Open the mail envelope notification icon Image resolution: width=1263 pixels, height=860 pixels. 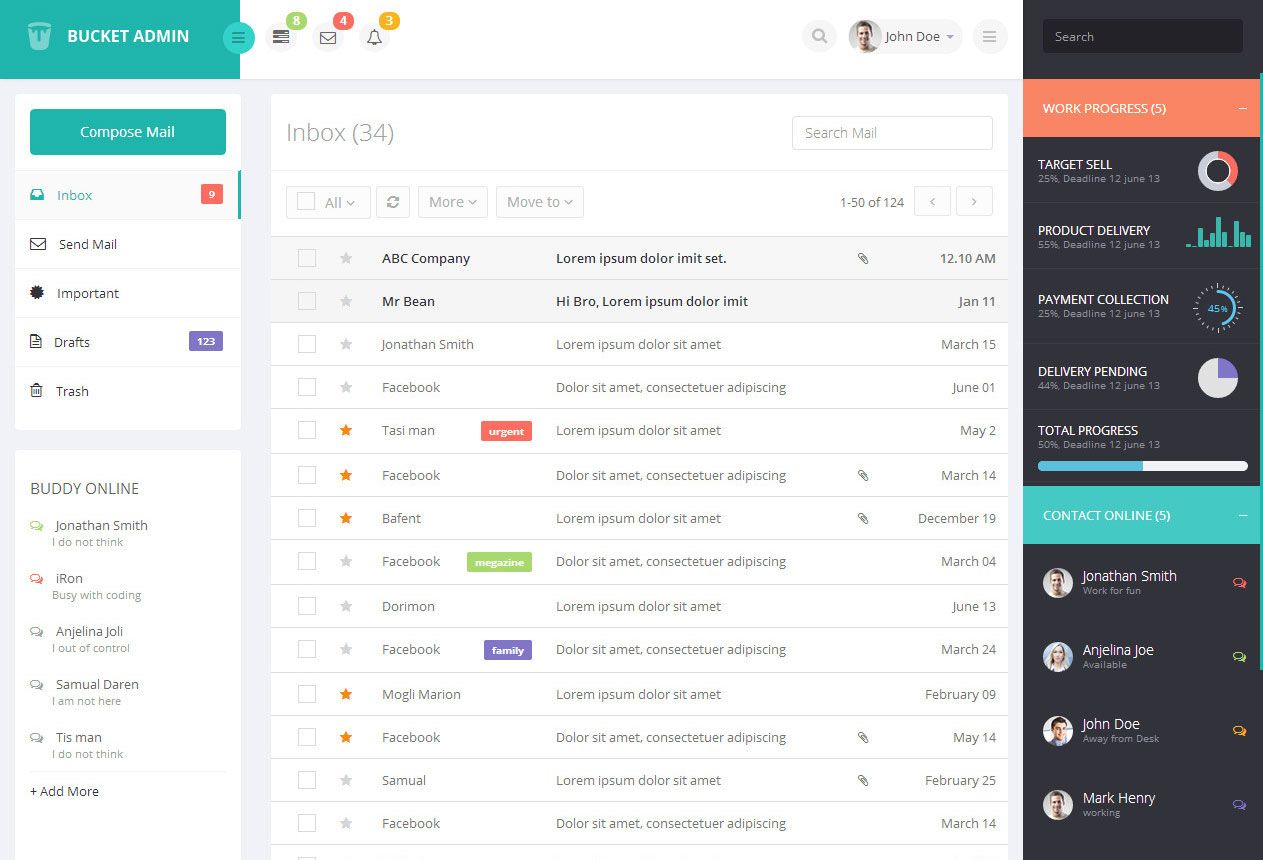(328, 38)
